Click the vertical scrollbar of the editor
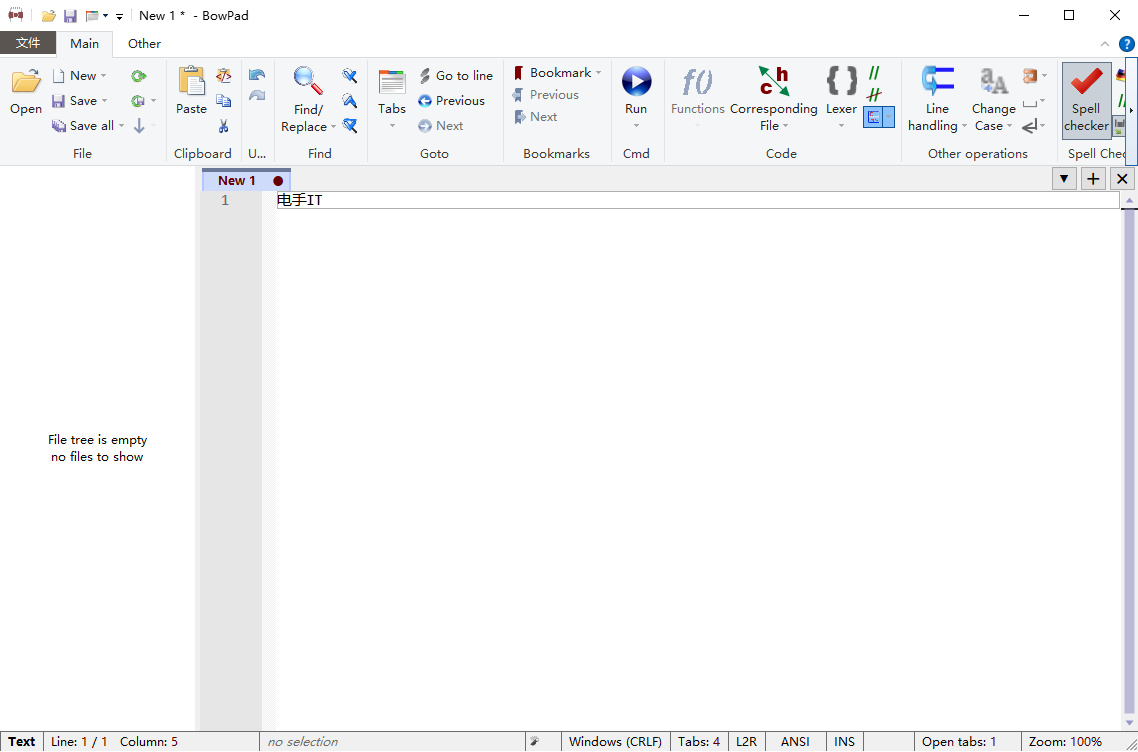This screenshot has width=1138, height=752. pos(1129,450)
